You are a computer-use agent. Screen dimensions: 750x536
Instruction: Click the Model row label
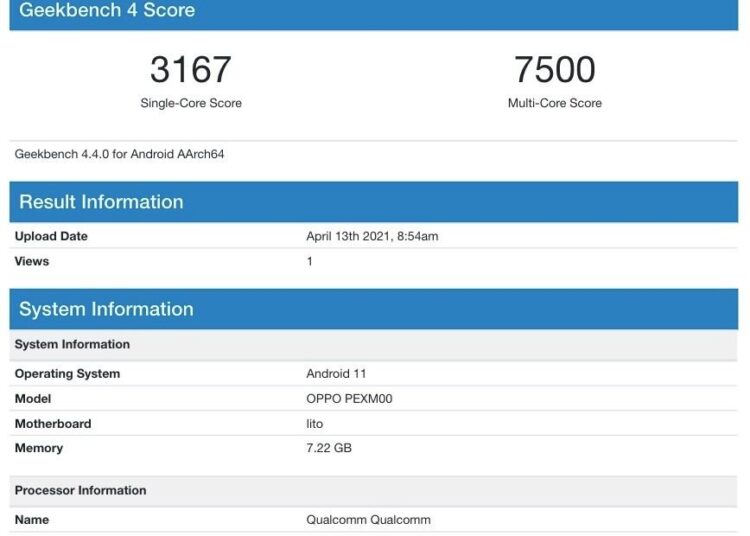(x=33, y=399)
